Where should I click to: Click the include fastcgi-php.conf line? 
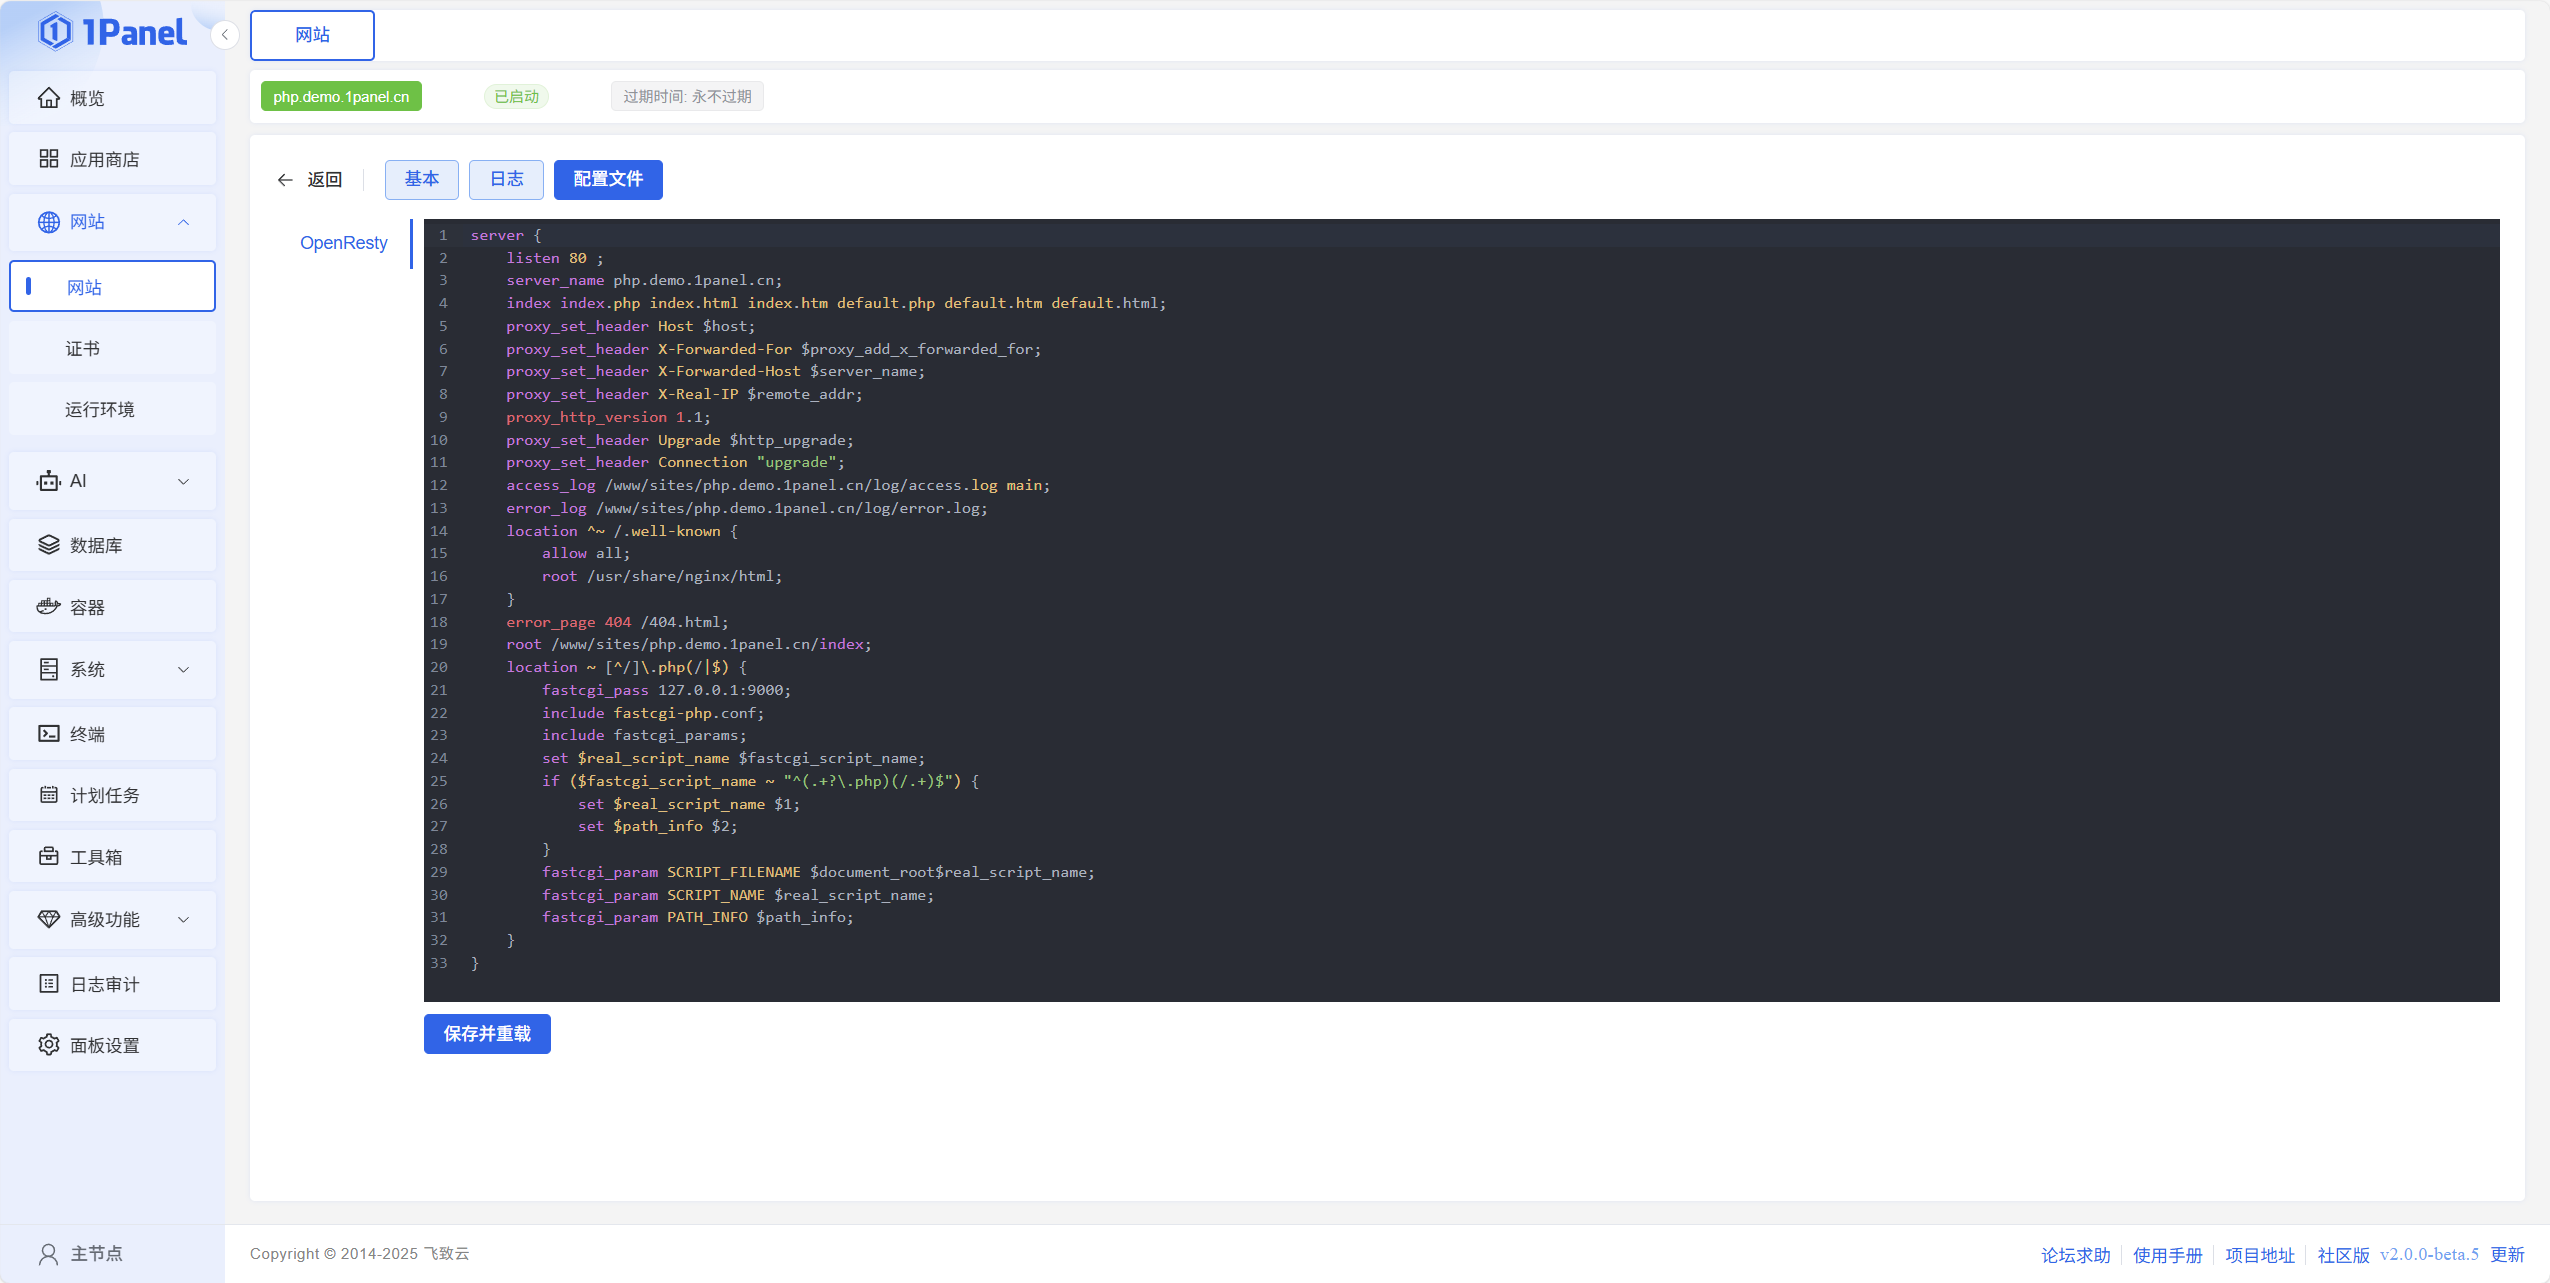(x=653, y=713)
